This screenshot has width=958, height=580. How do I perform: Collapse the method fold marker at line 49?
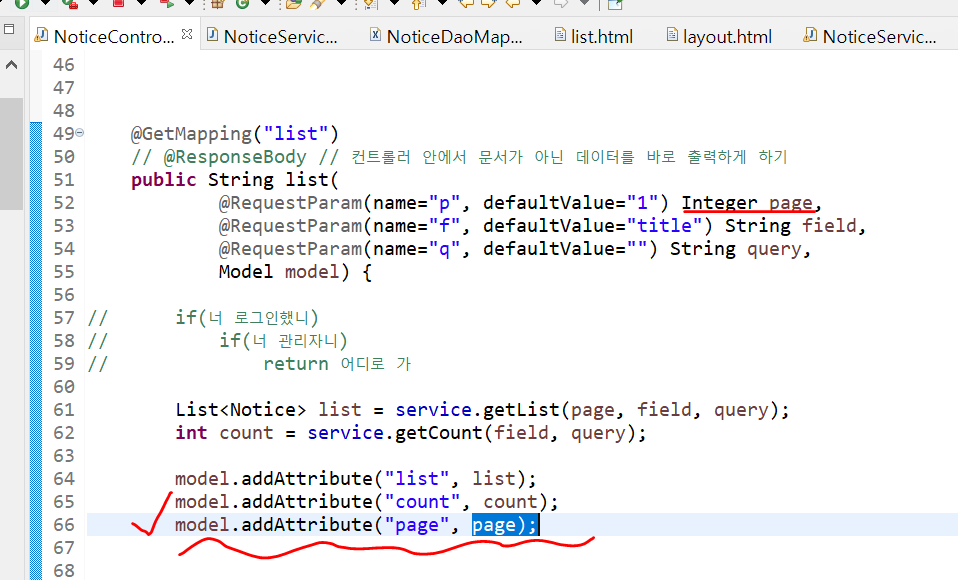(x=79, y=133)
